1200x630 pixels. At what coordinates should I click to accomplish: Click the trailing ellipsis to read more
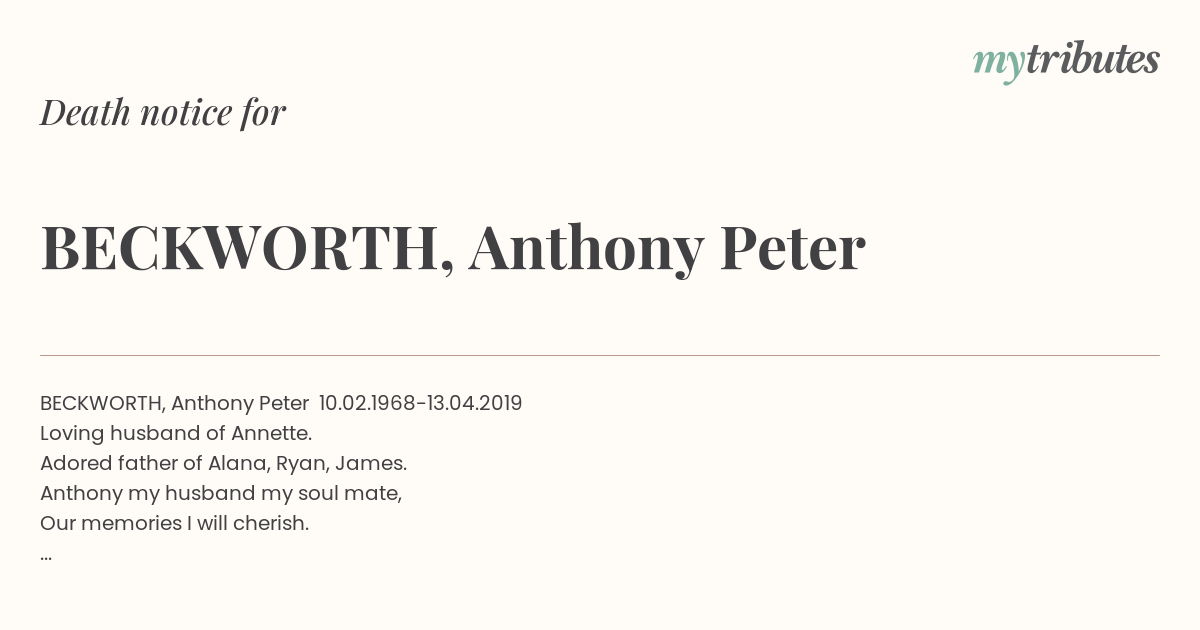[x=46, y=558]
